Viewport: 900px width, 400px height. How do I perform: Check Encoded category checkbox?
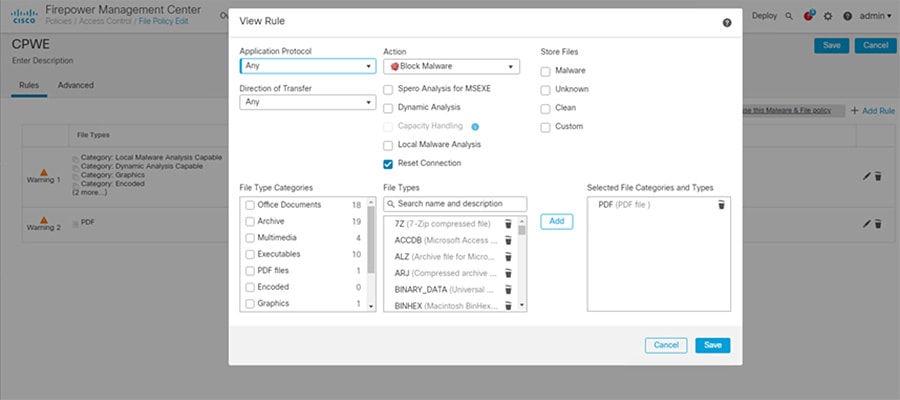250,287
